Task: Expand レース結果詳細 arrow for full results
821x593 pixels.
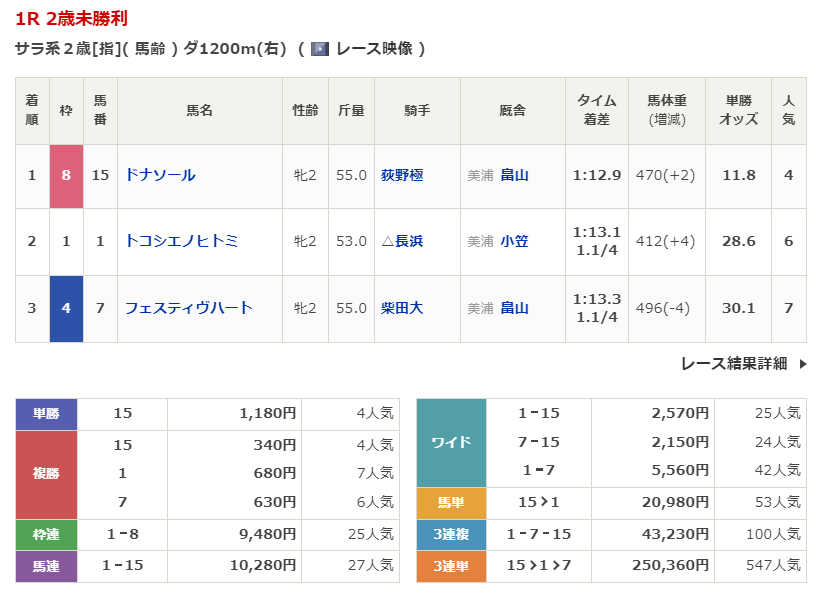Action: [x=802, y=364]
